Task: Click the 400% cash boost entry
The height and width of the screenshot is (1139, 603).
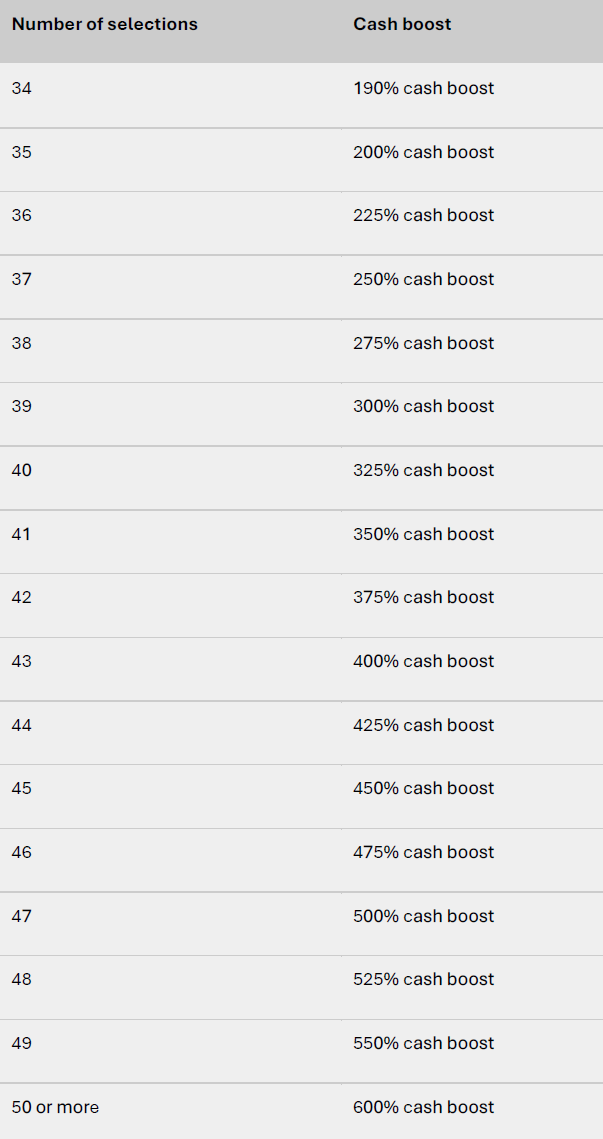Action: (x=424, y=661)
